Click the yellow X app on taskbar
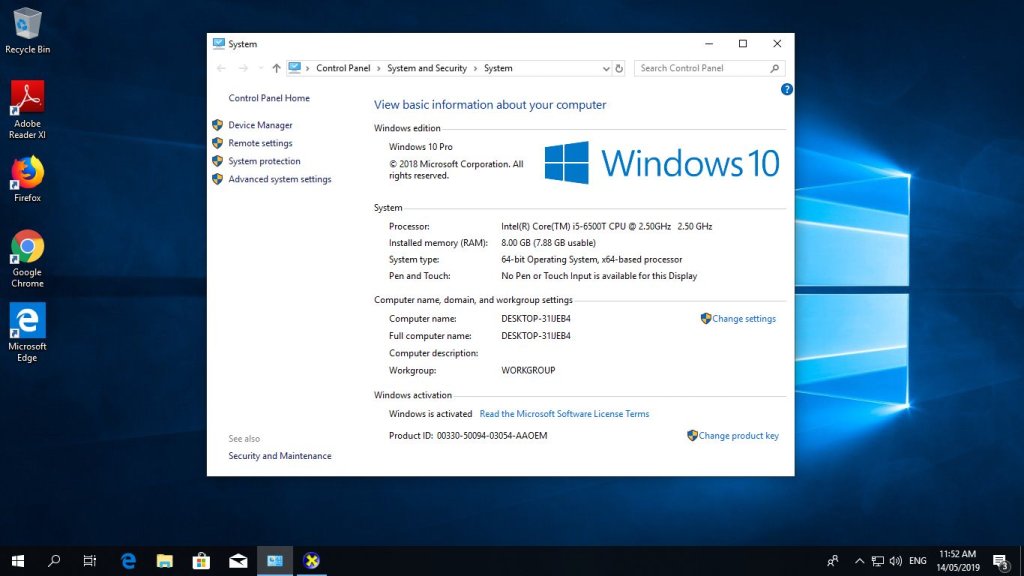Screen dimensions: 1024x576 click(312, 561)
